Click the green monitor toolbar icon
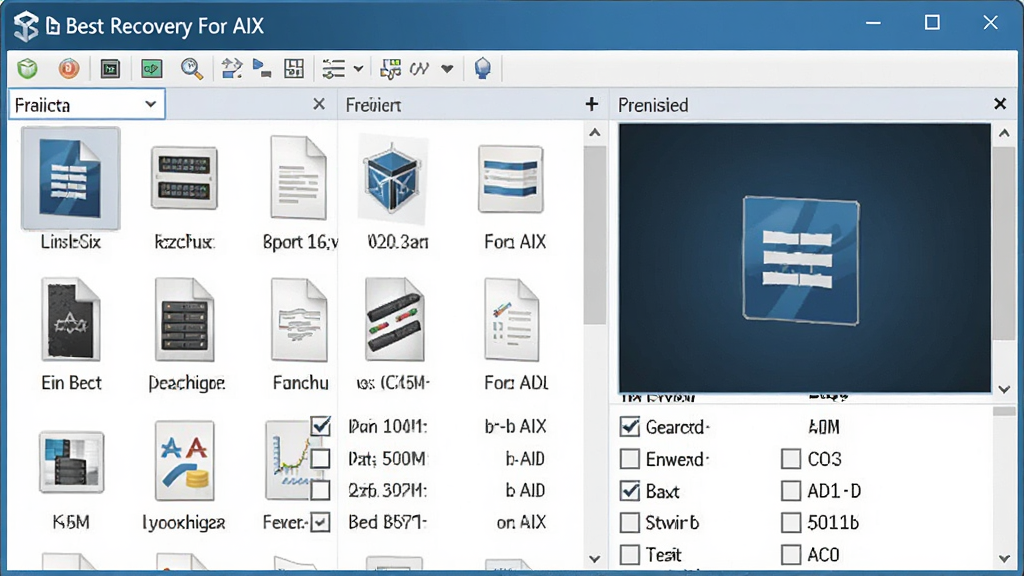 pyautogui.click(x=152, y=69)
